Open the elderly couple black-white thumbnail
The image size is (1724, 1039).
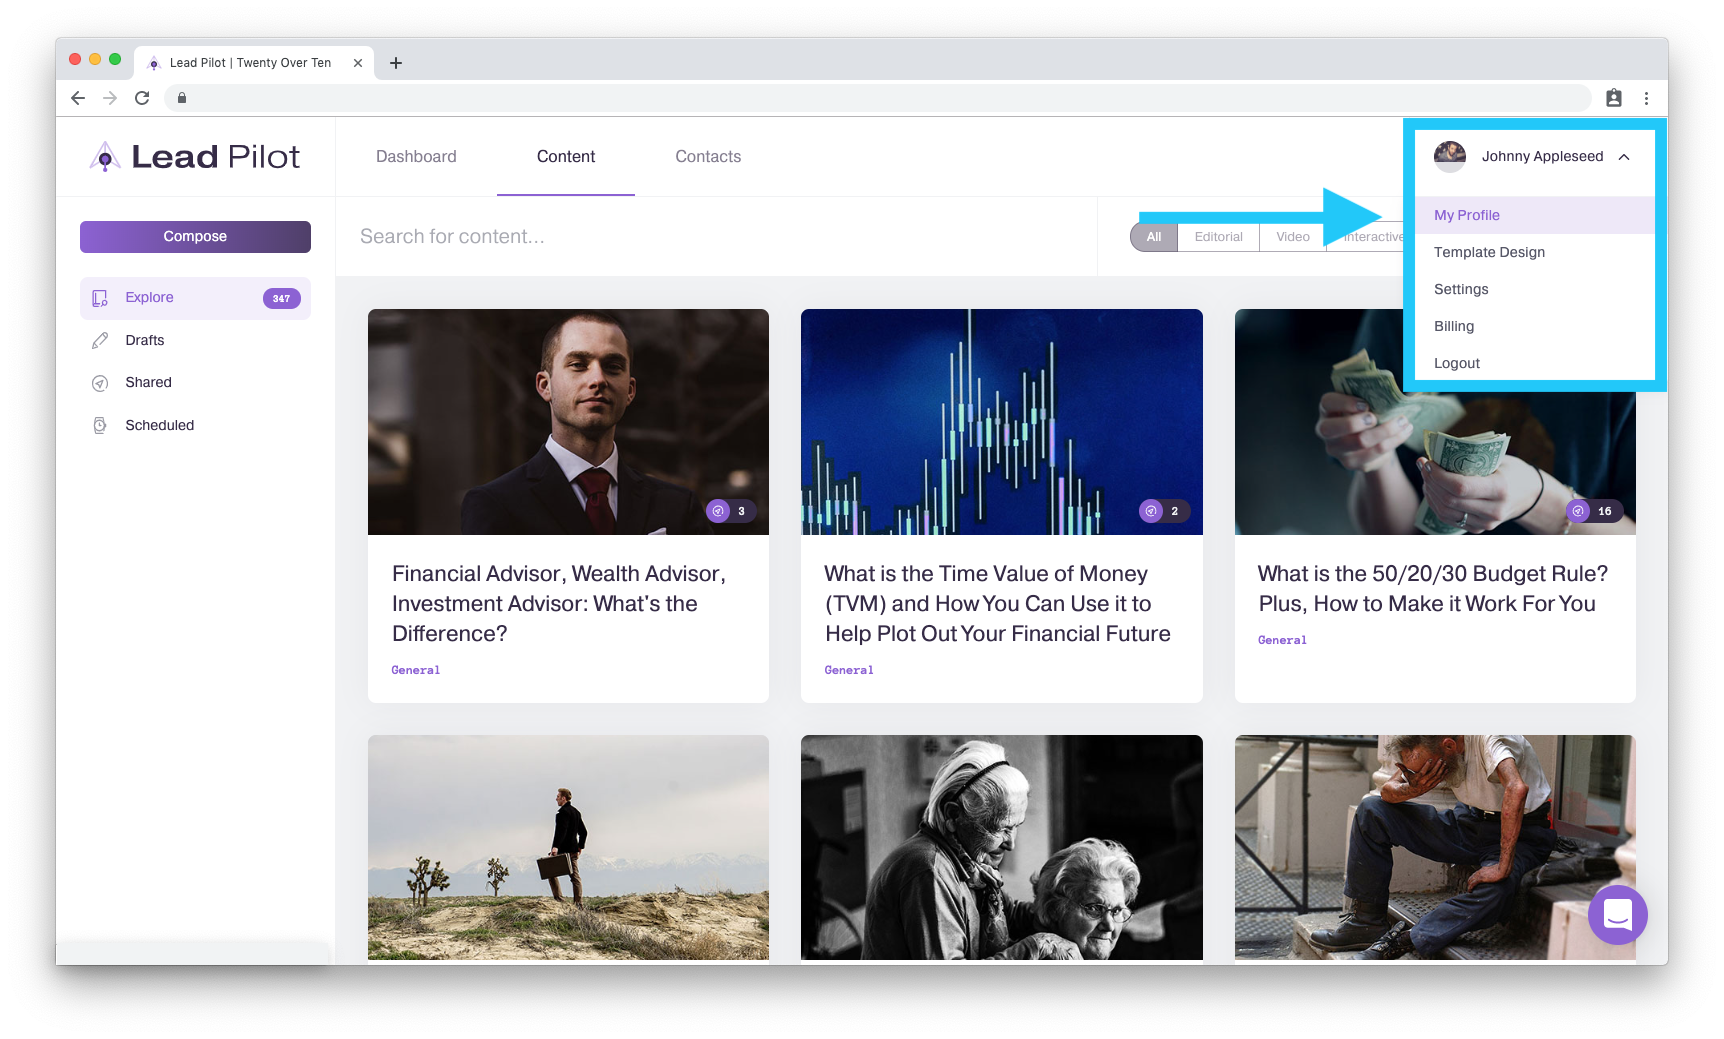[1002, 848]
